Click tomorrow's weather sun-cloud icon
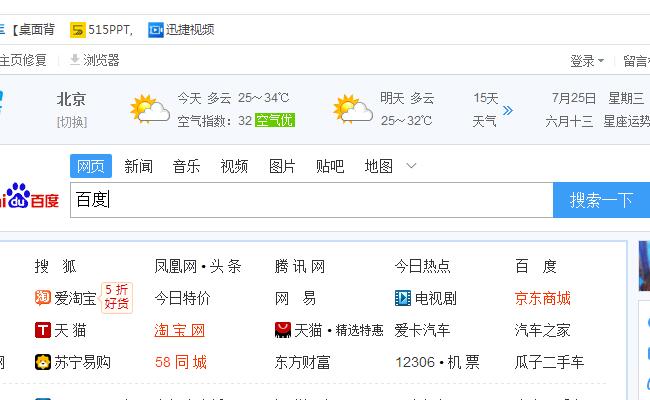This screenshot has height=400, width=650. point(353,109)
